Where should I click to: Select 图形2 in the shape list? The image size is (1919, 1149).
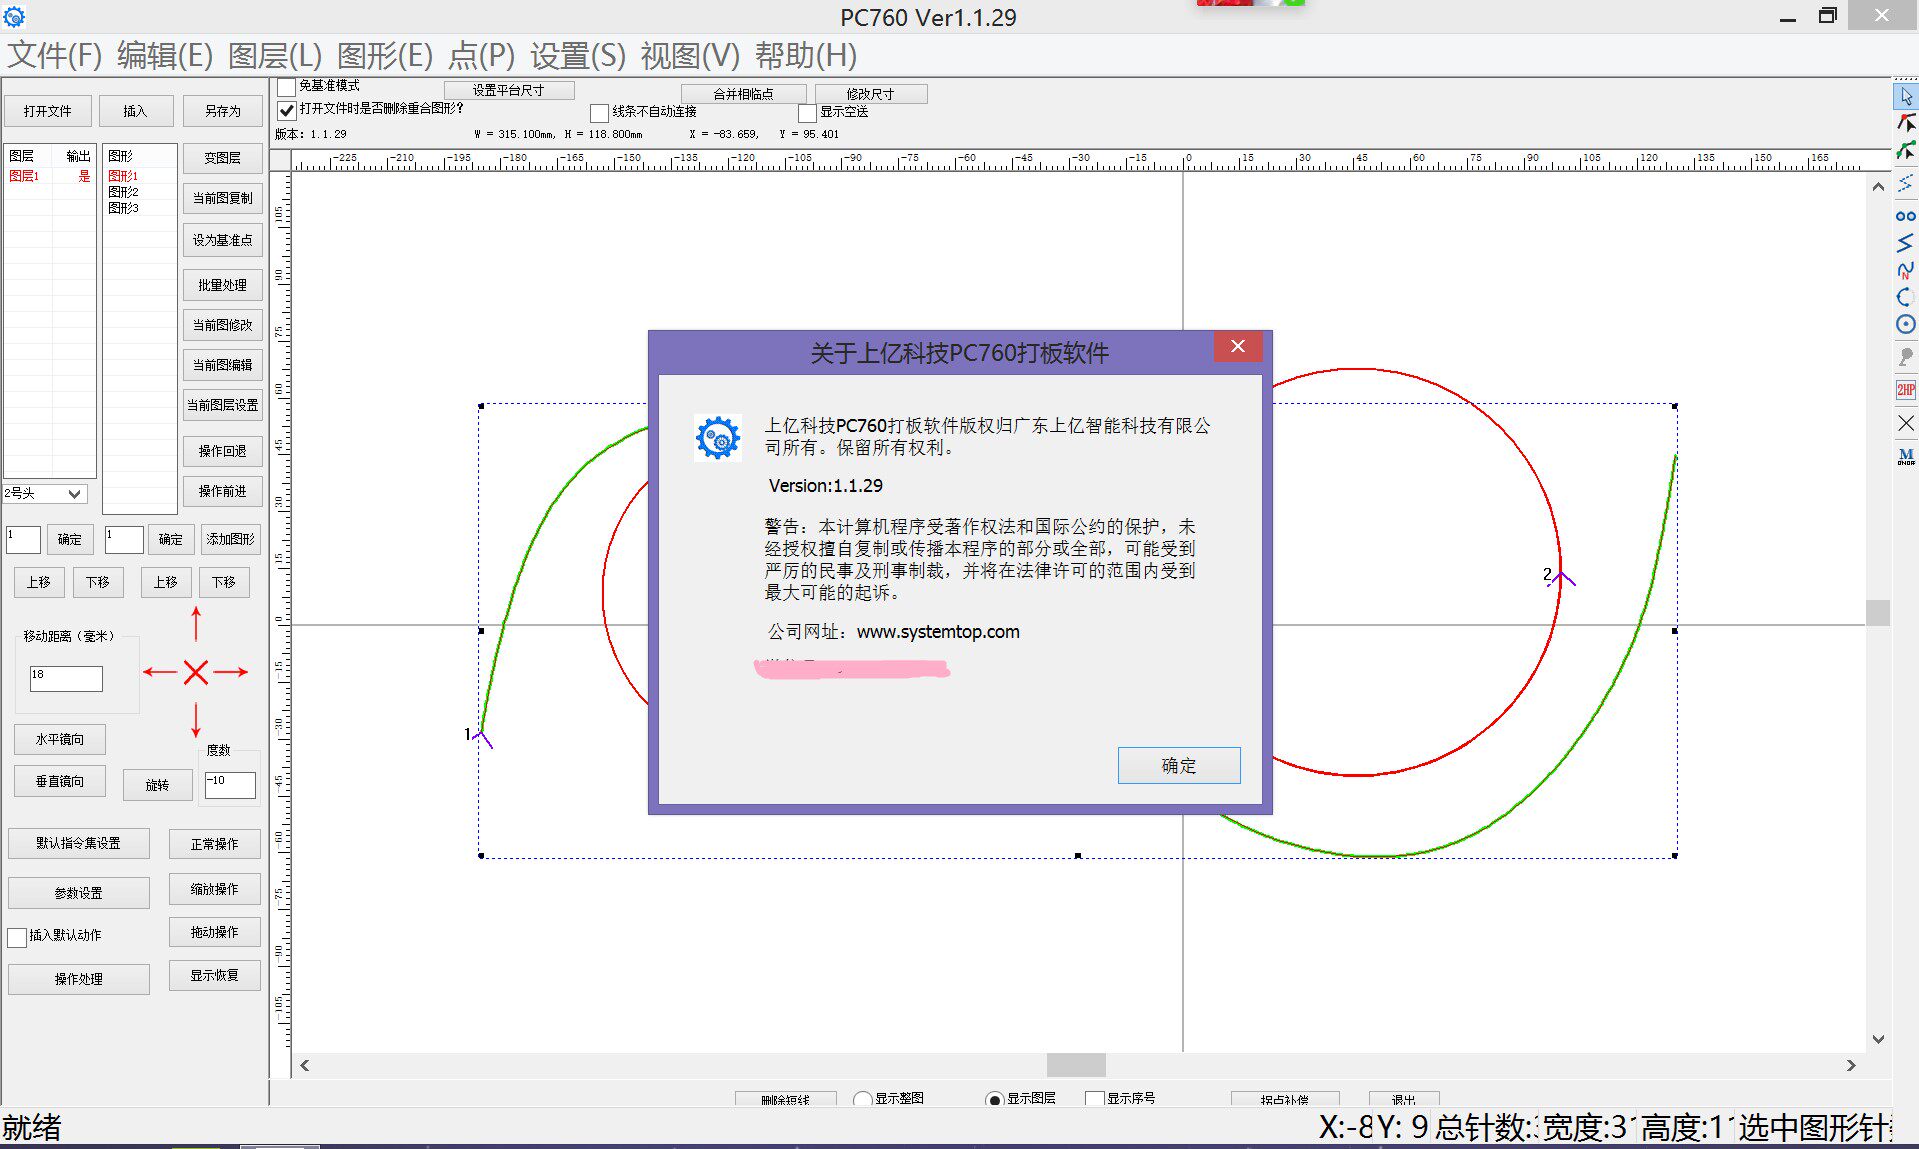[x=124, y=192]
